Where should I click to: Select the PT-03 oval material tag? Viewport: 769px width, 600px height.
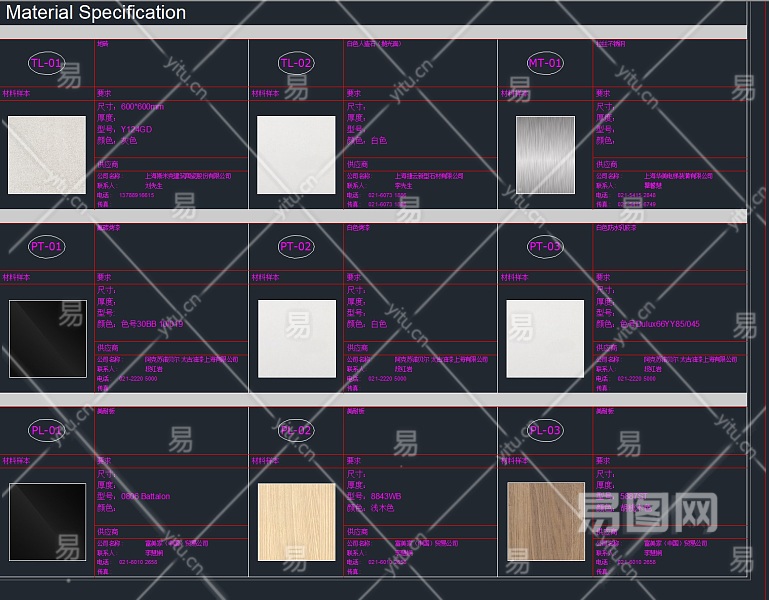[545, 246]
